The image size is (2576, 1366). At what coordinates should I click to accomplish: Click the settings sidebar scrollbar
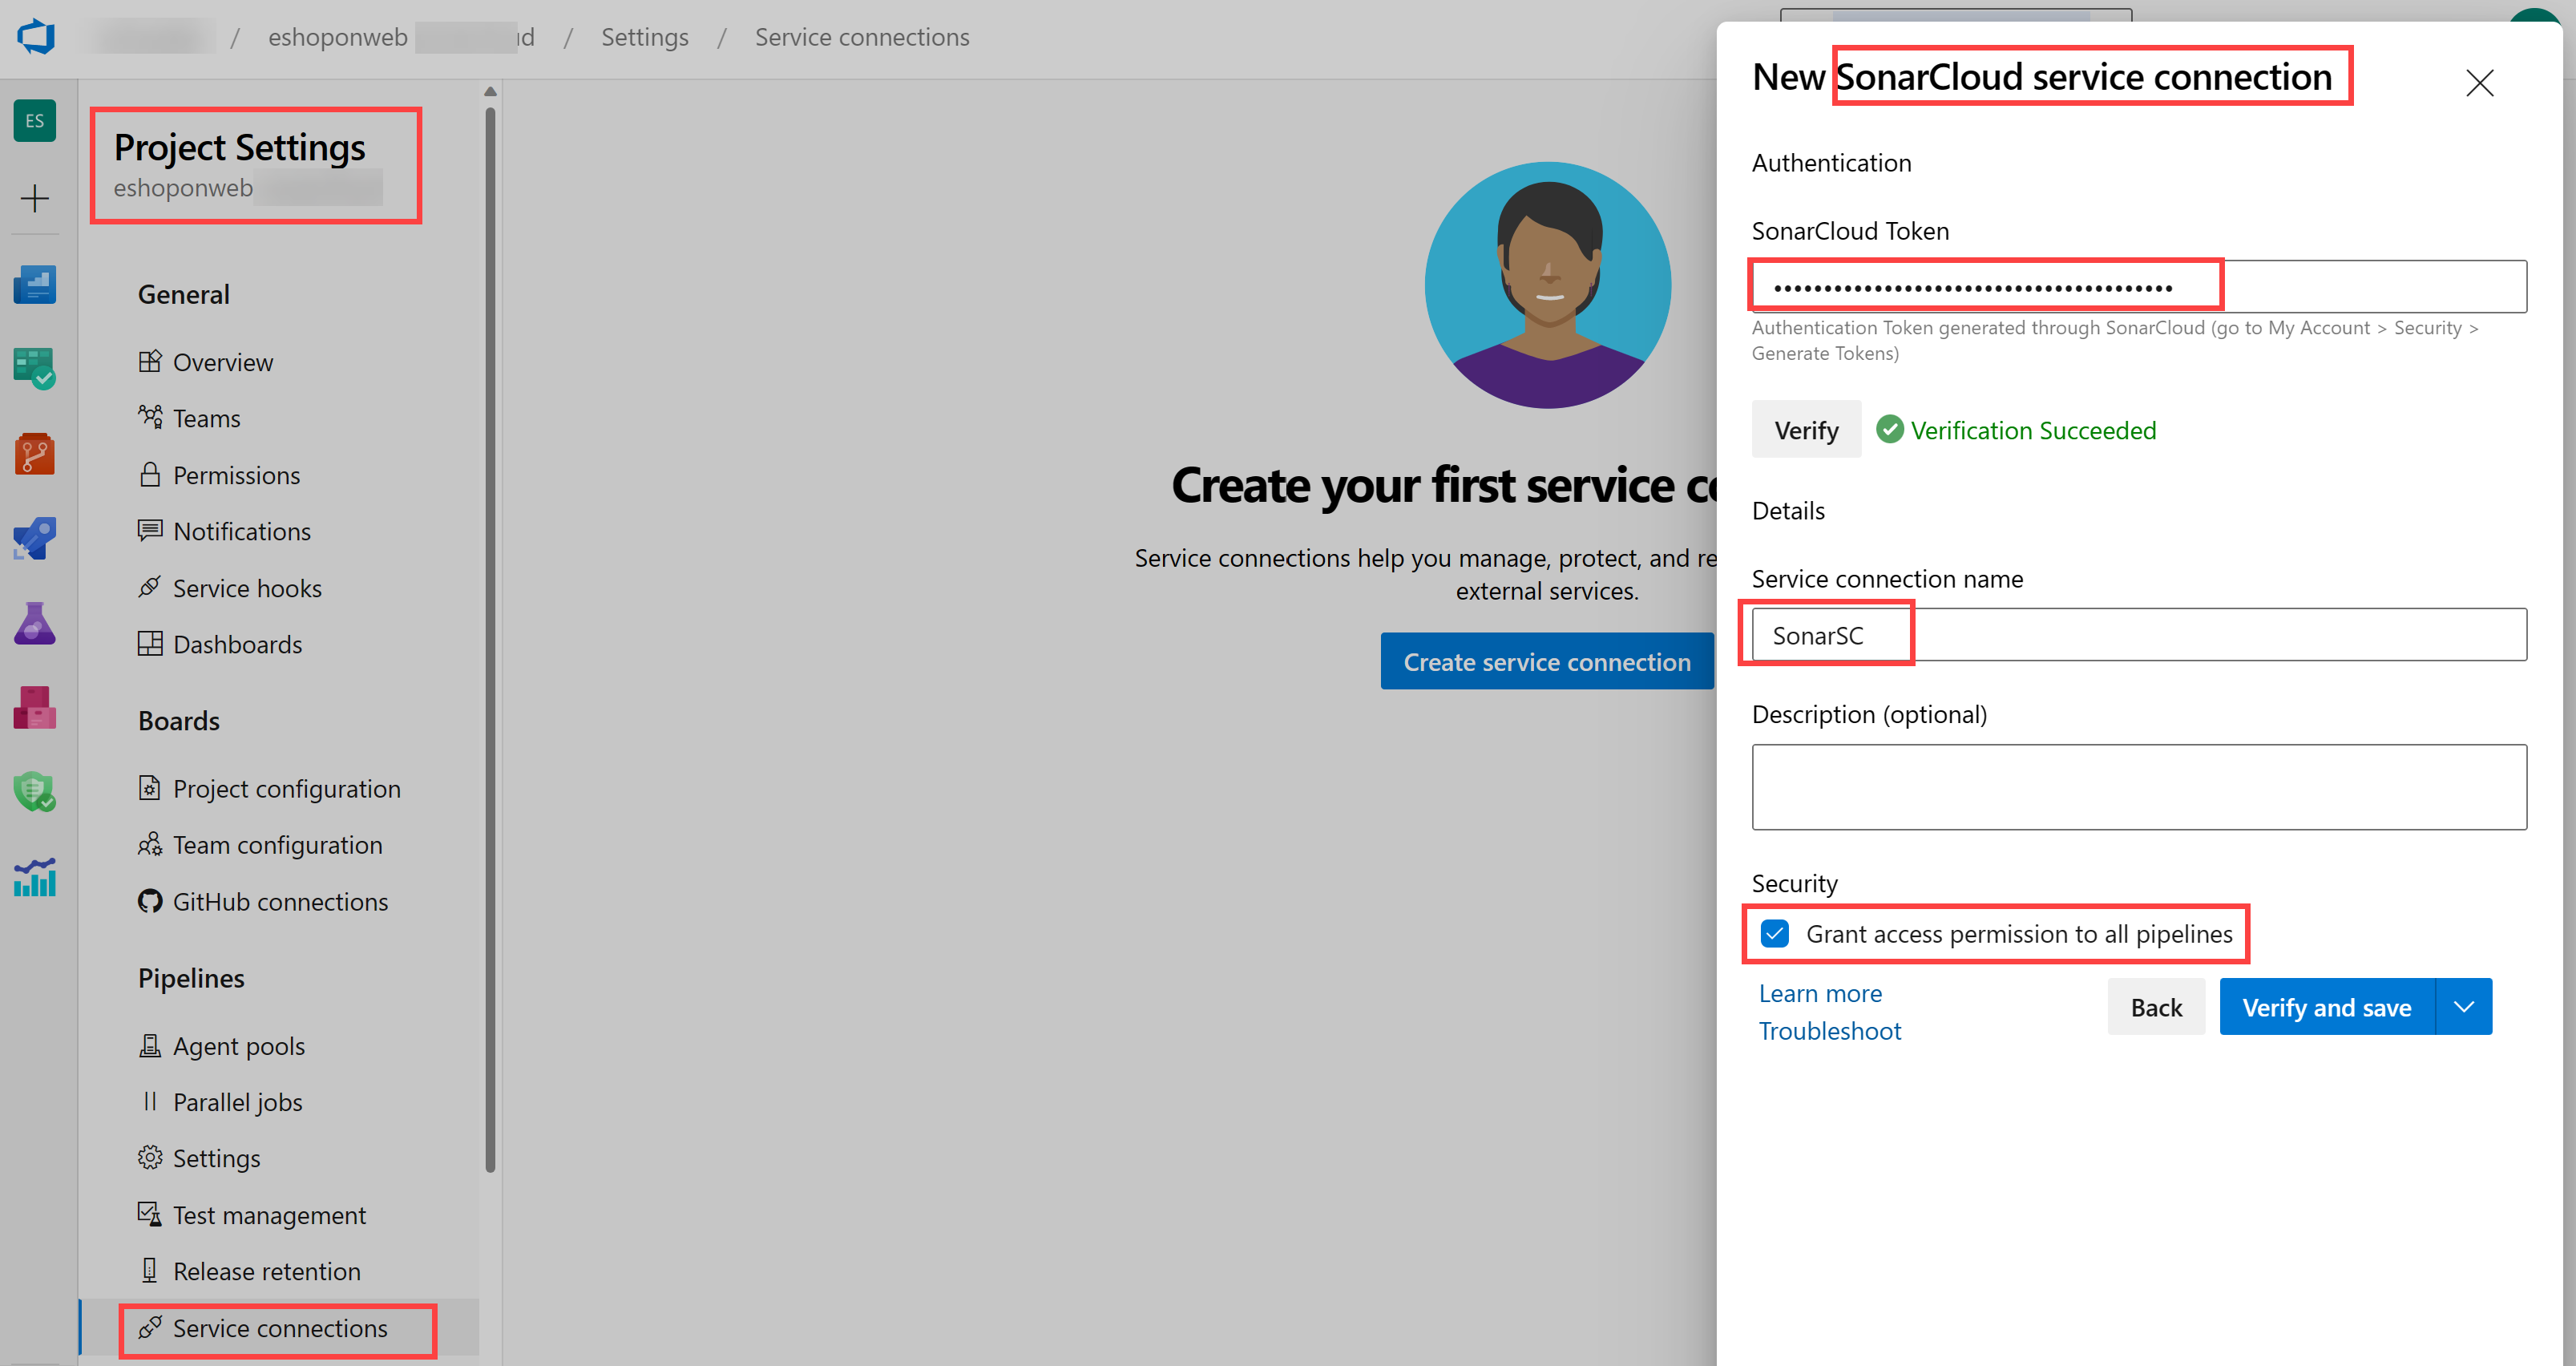pyautogui.click(x=490, y=640)
